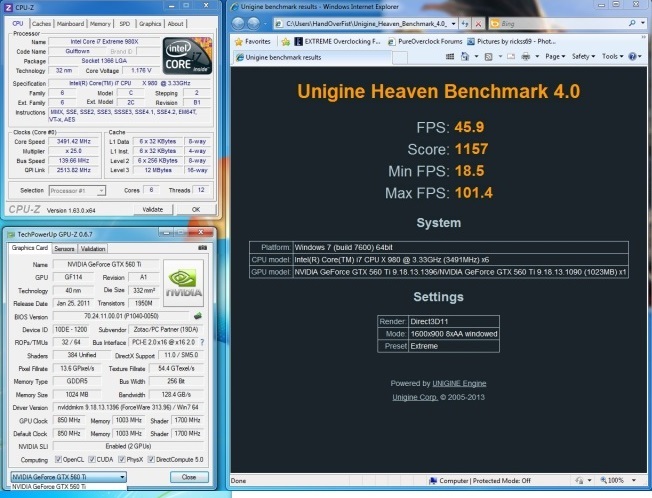Click the RSS feeds icon
This screenshot has width=652, height=498.
coord(489,57)
